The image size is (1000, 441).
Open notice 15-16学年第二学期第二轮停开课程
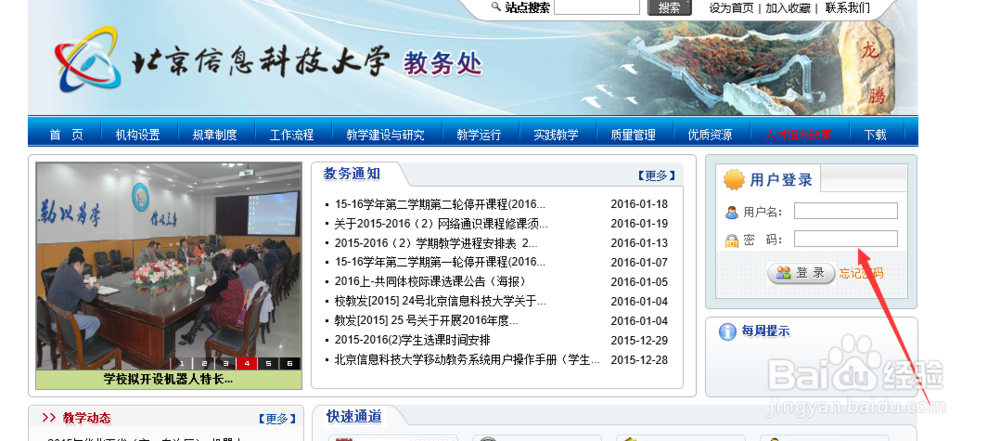coord(440,204)
